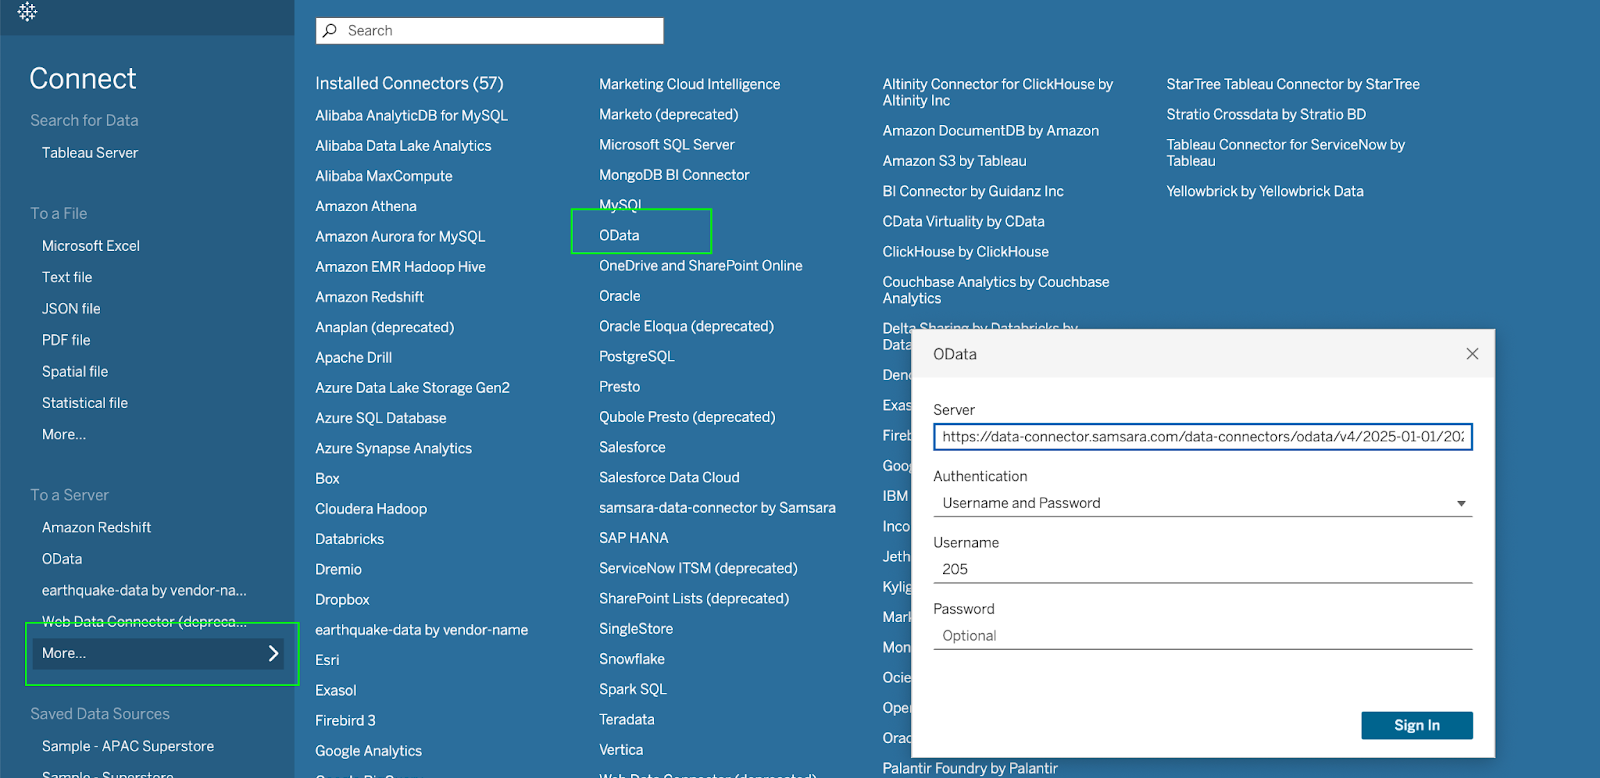Select Spark SQL connector
Viewport: 1600px width, 778px height.
[x=632, y=689]
